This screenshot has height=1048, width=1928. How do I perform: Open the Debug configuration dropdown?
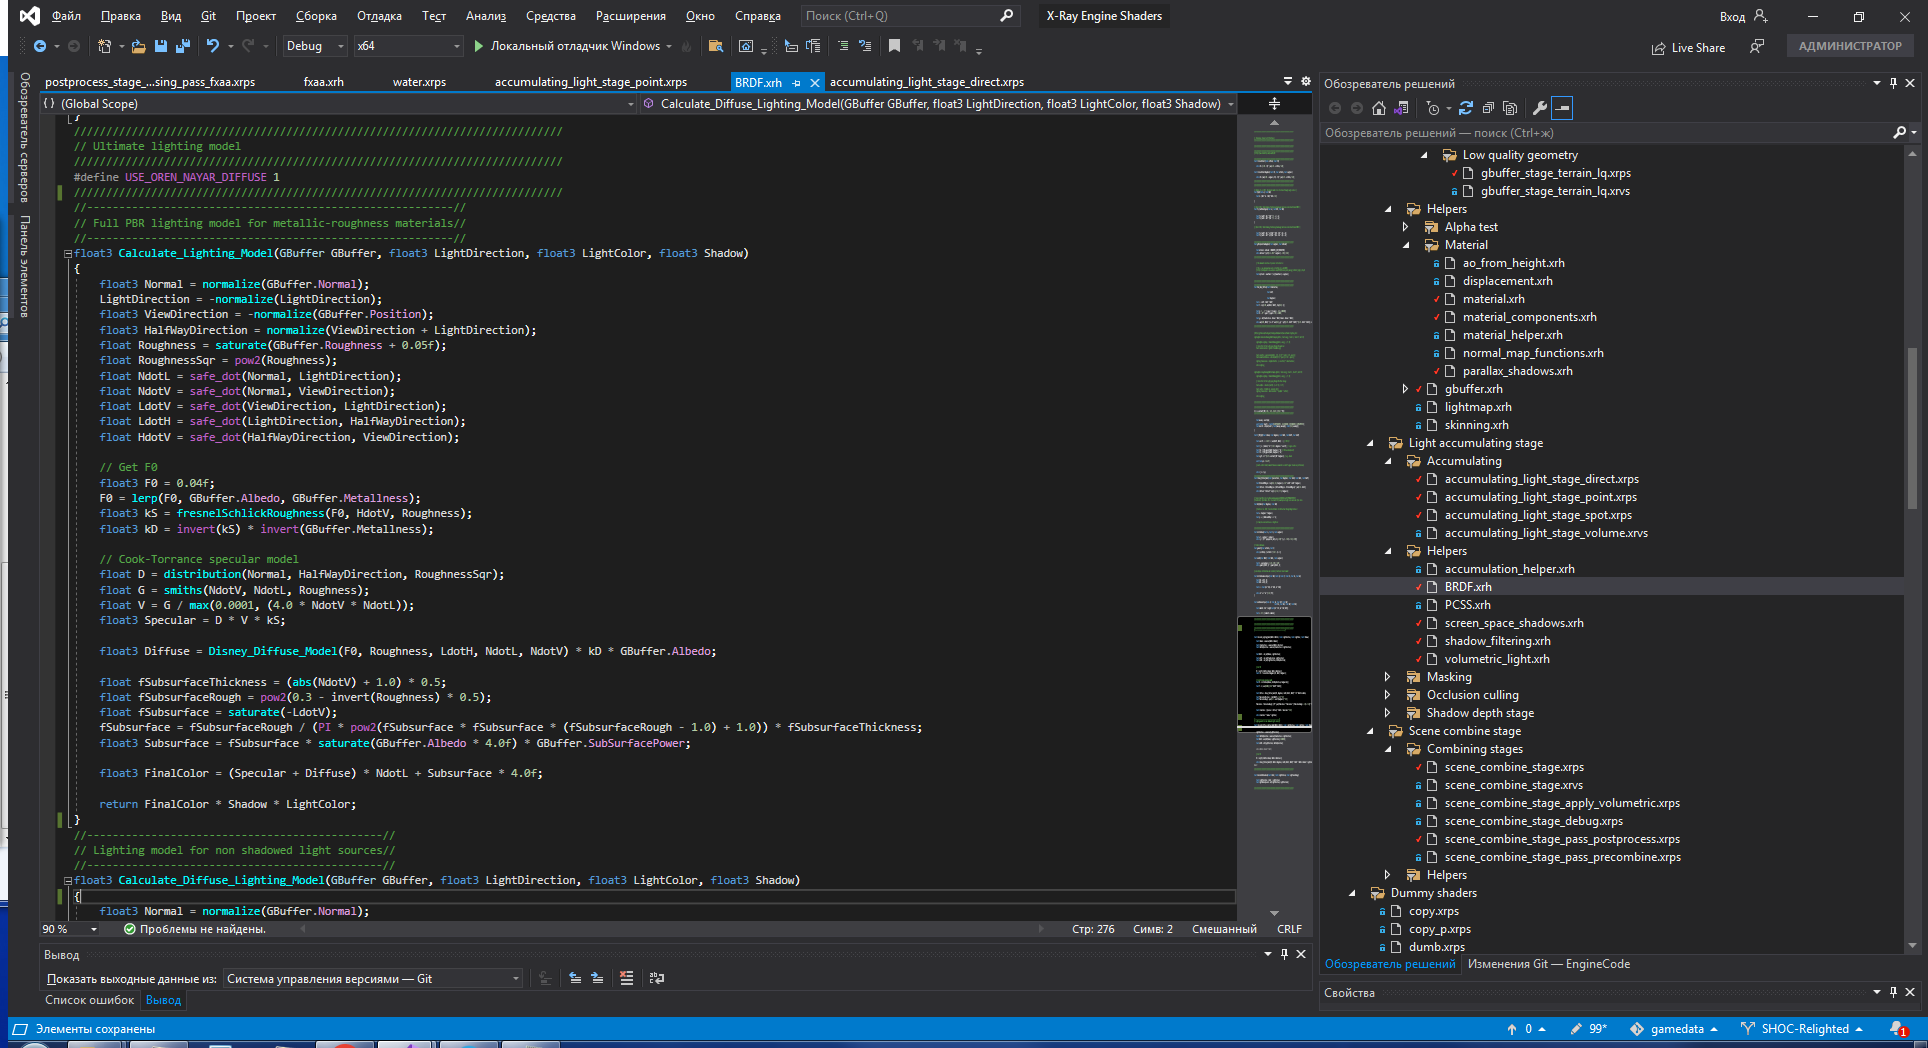[314, 46]
